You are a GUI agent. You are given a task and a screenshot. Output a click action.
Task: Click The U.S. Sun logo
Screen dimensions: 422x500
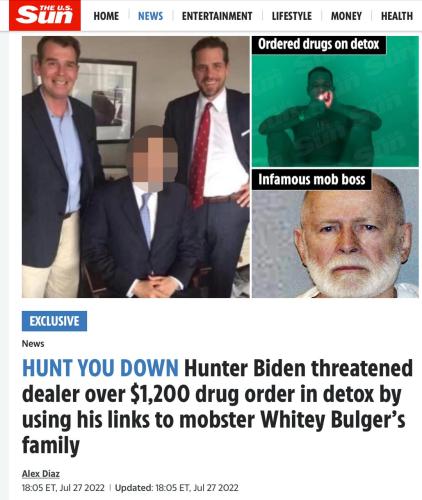pos(45,15)
